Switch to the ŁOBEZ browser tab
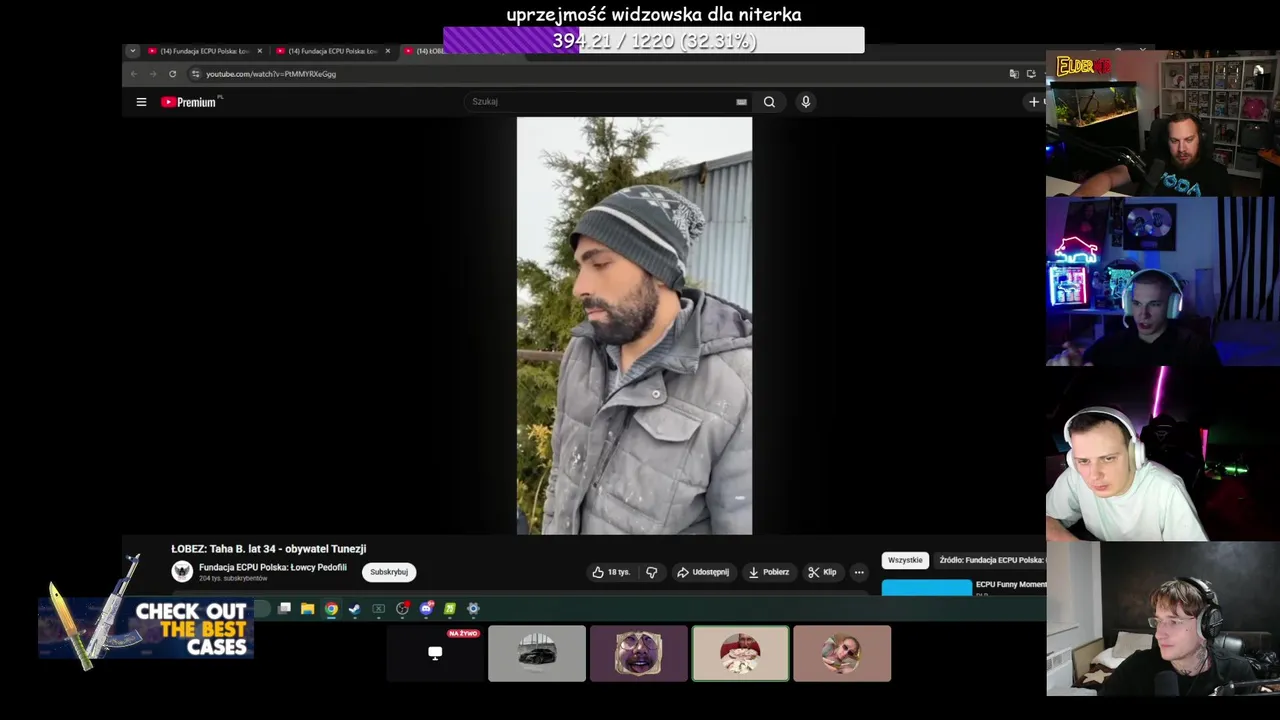1280x720 pixels. pyautogui.click(x=426, y=51)
